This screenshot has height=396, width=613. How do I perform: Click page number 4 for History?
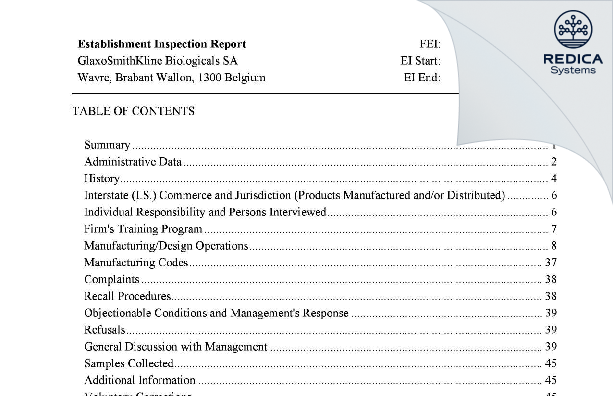pos(554,179)
